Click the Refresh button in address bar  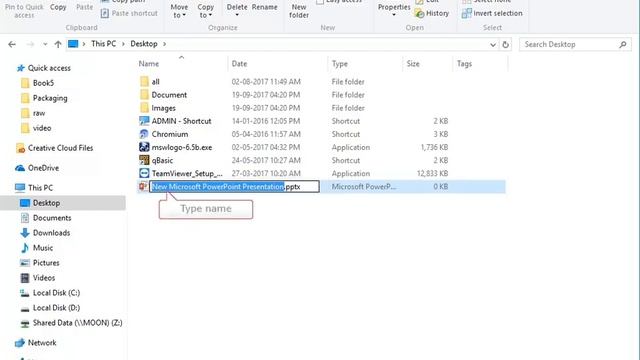[505, 44]
